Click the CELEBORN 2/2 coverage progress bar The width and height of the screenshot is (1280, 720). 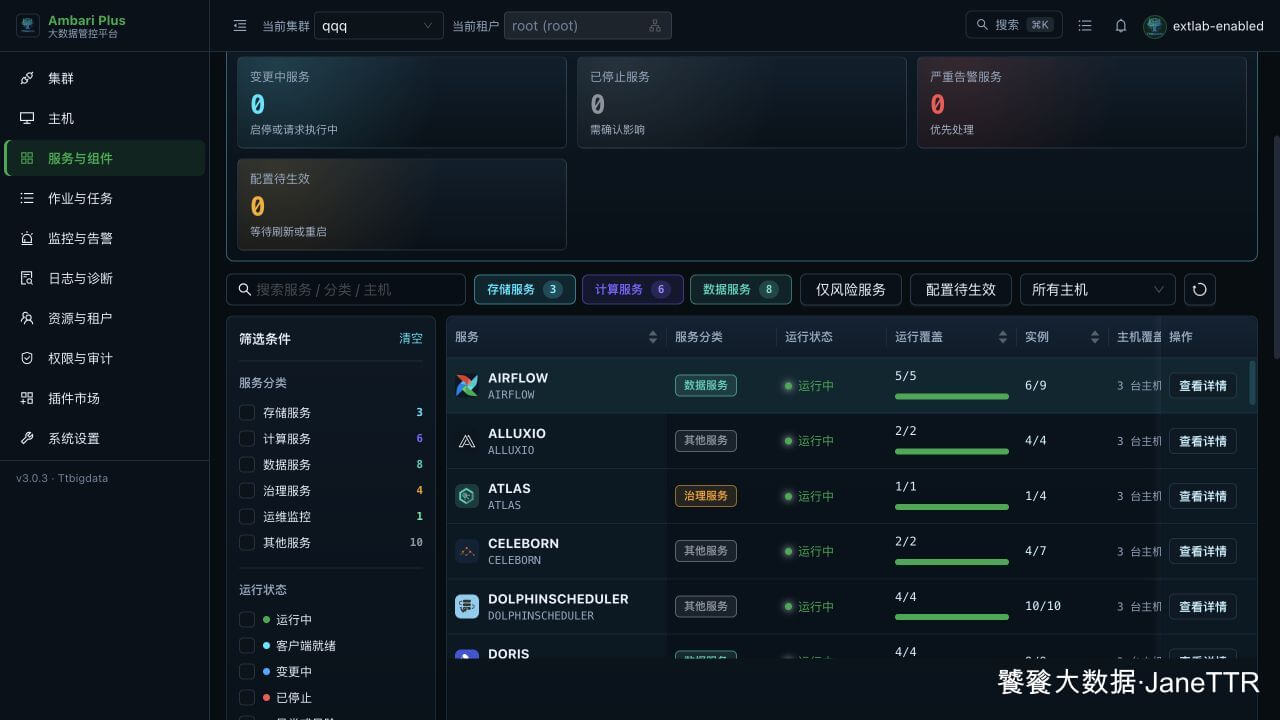point(952,562)
